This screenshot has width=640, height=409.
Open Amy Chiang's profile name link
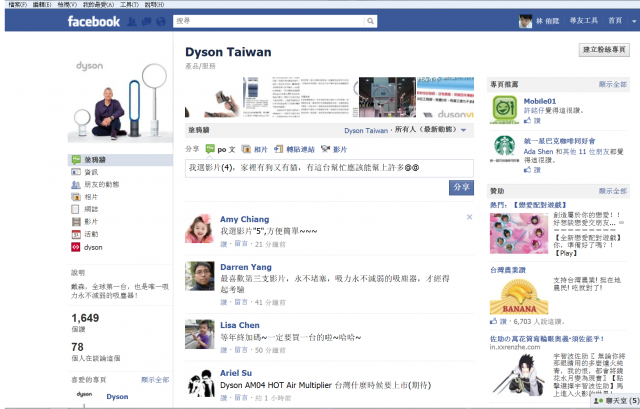(244, 219)
